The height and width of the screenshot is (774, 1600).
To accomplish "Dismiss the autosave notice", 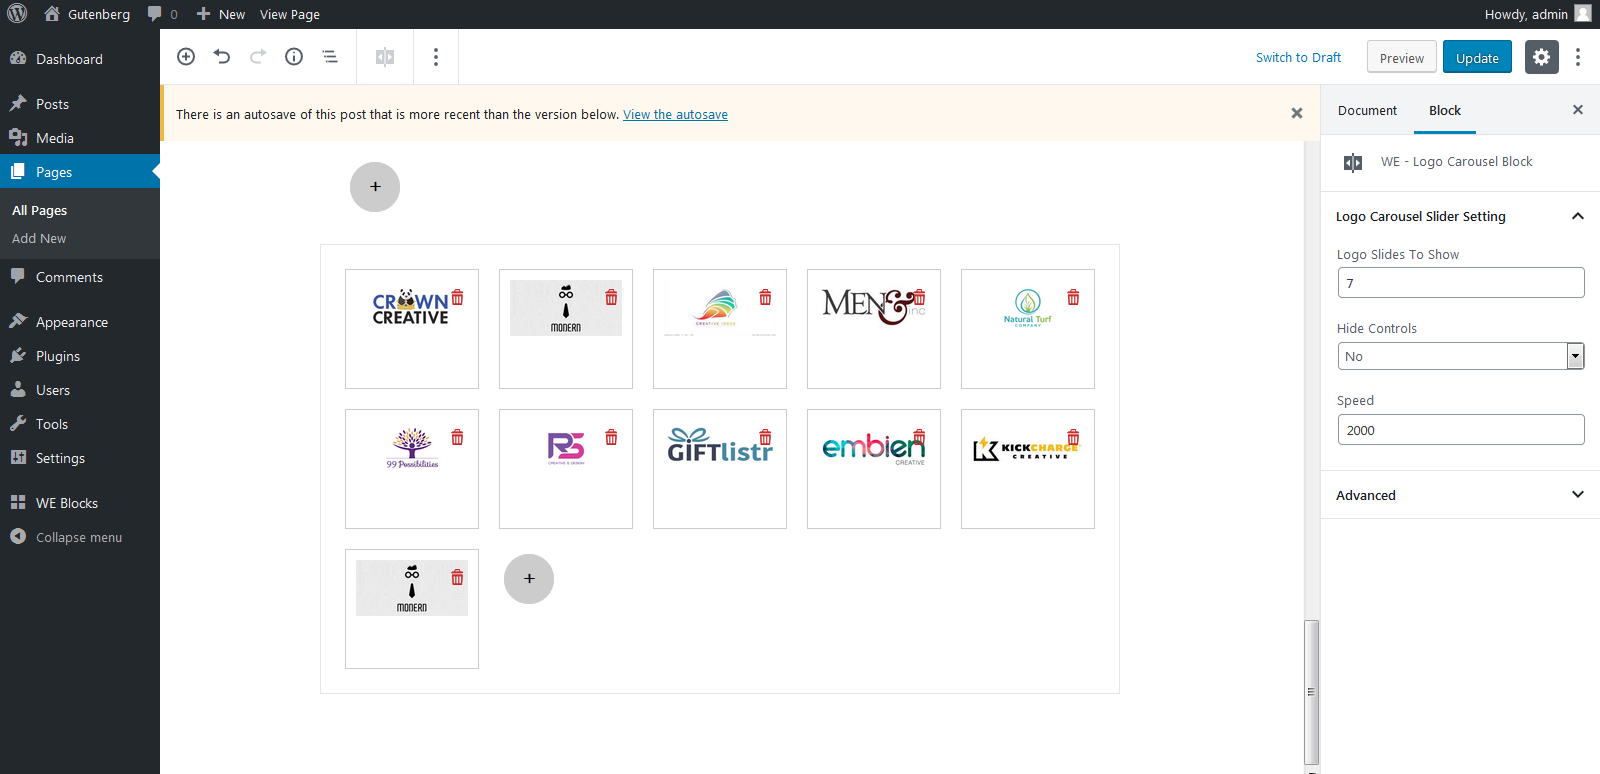I will tap(1297, 114).
